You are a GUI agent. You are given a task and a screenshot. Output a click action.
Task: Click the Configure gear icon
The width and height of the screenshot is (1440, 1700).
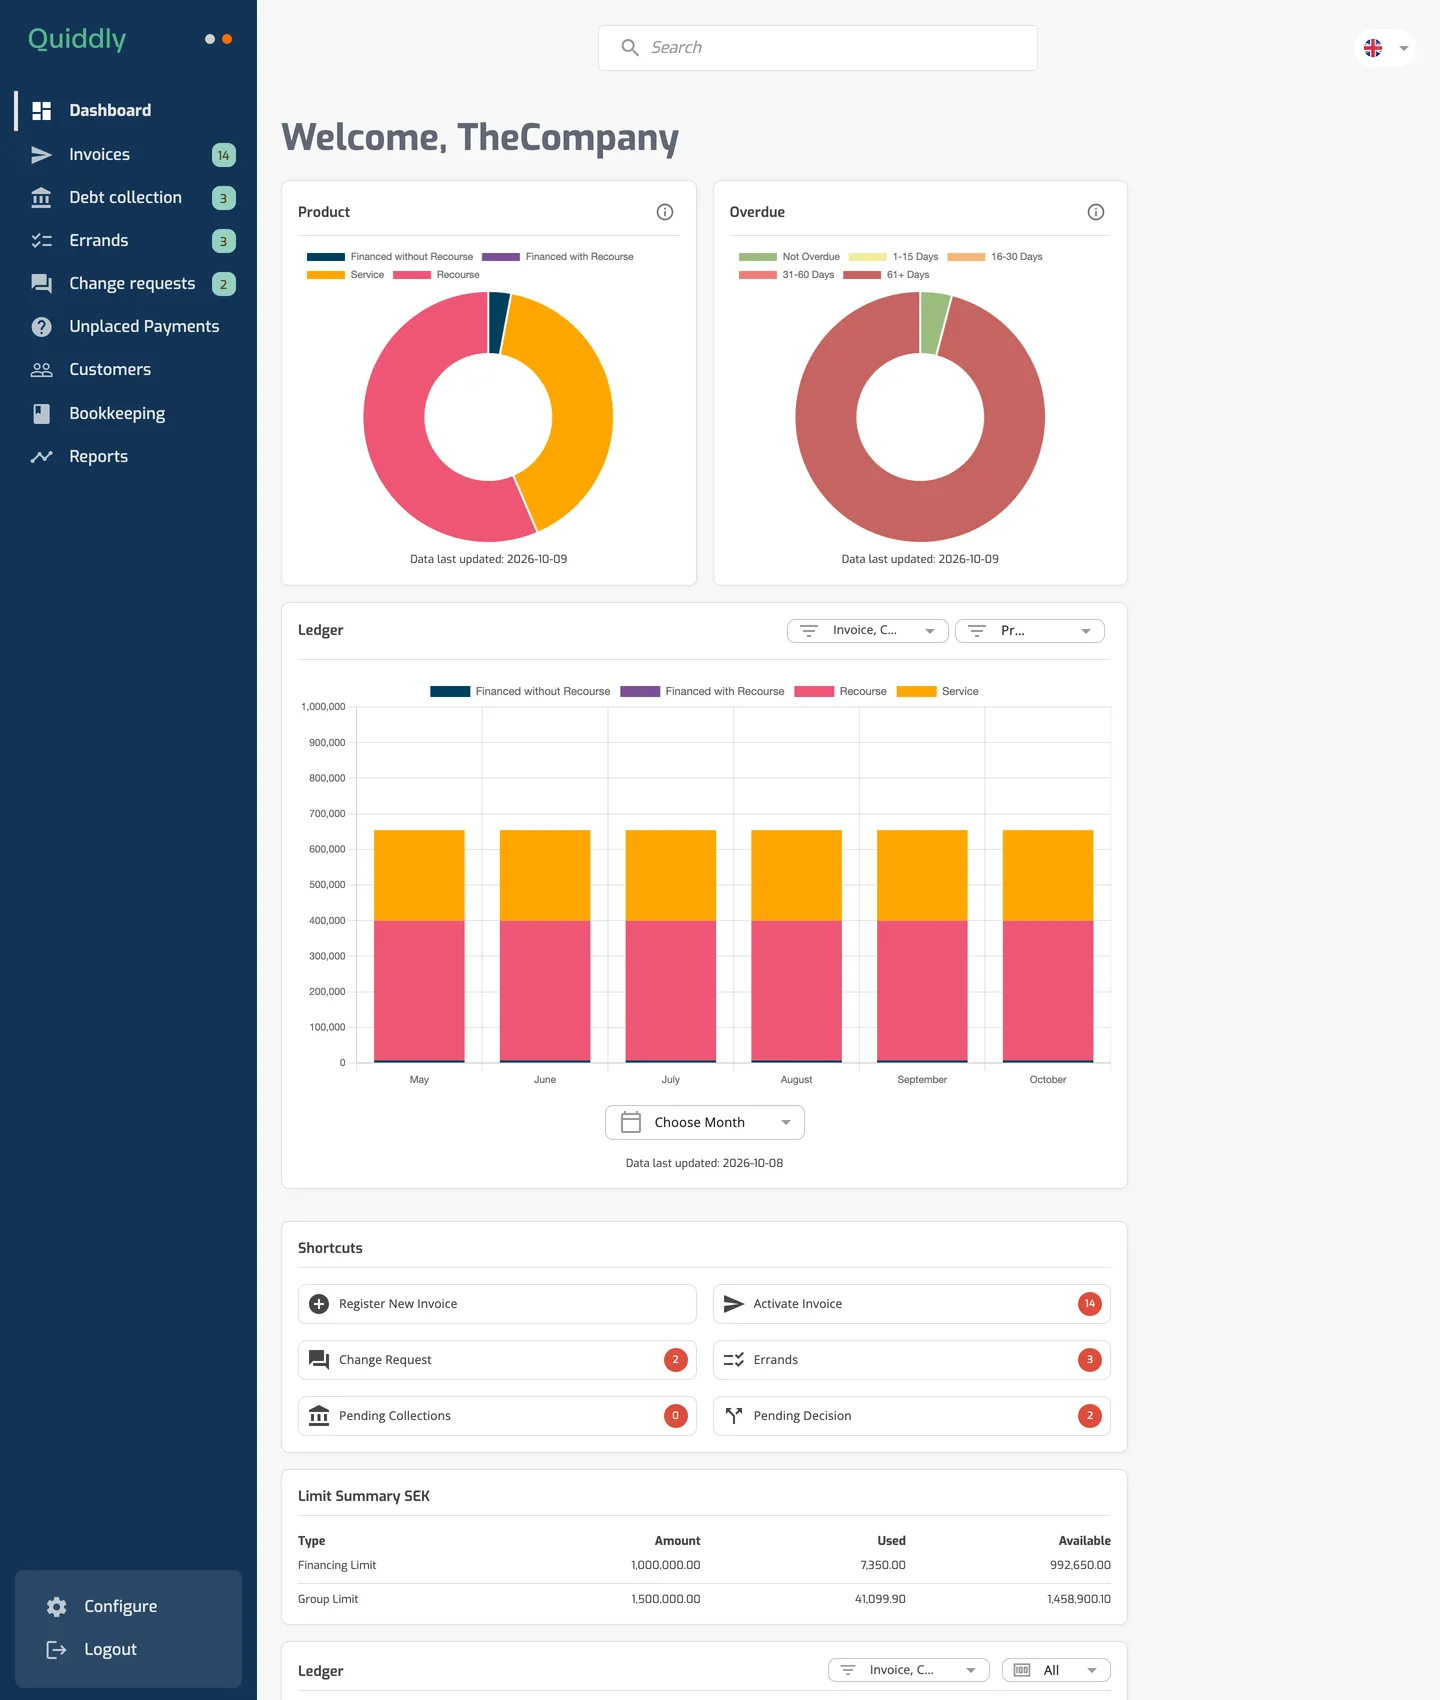click(57, 1606)
